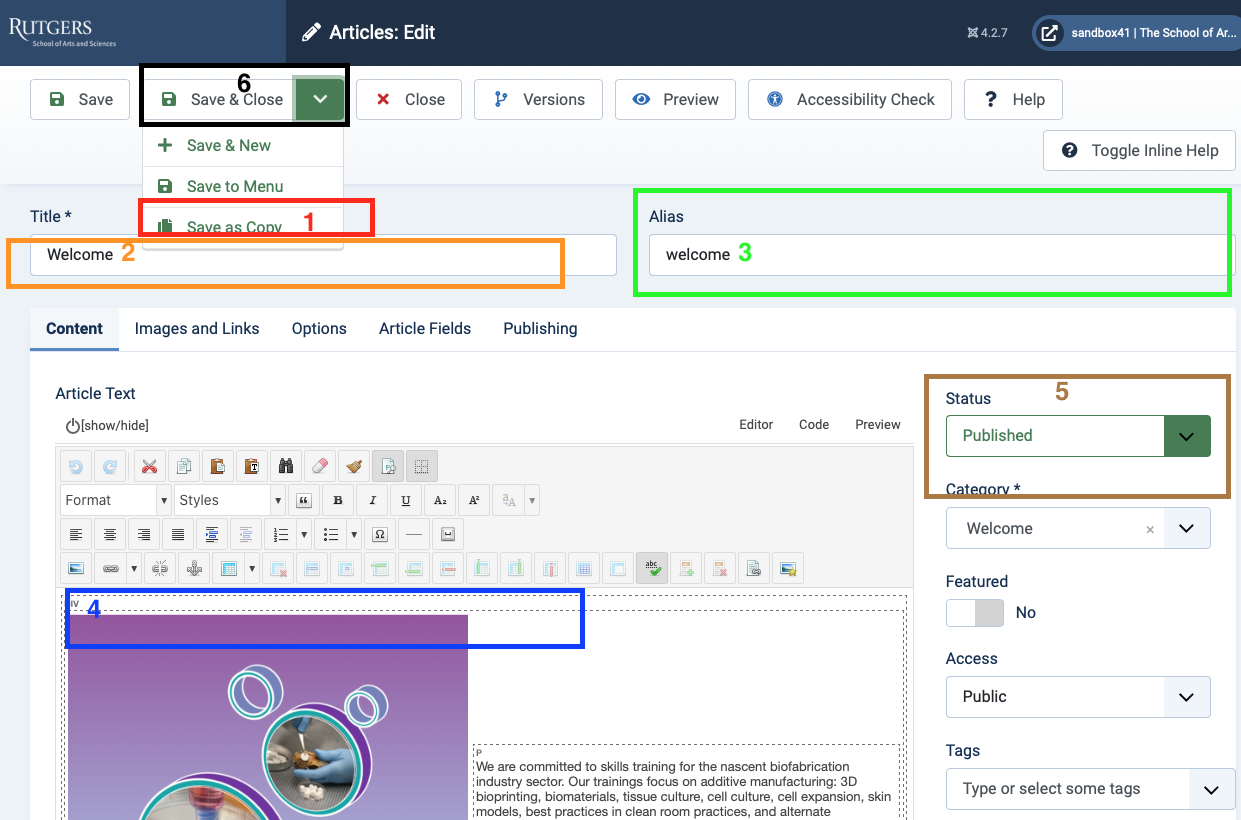Switch to Images and Links tab
This screenshot has width=1241, height=820.
(197, 328)
